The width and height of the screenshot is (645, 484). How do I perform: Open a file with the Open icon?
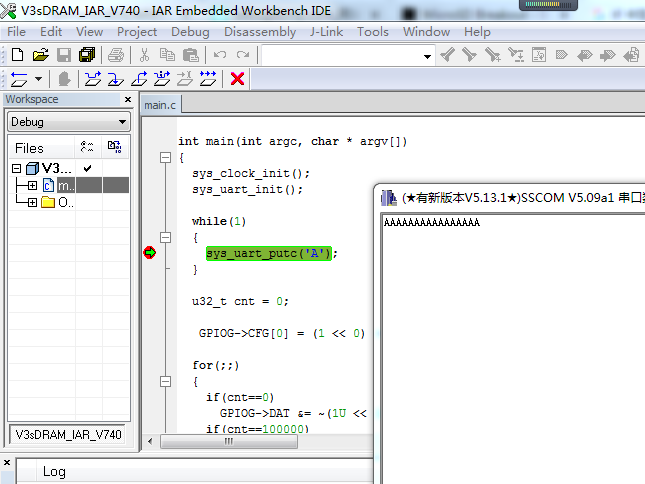(x=40, y=55)
